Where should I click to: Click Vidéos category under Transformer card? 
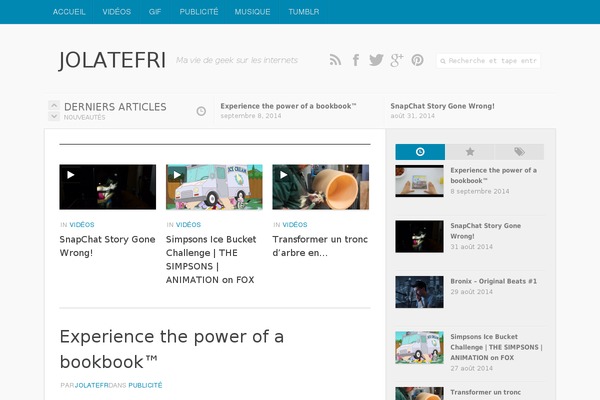[x=295, y=225]
